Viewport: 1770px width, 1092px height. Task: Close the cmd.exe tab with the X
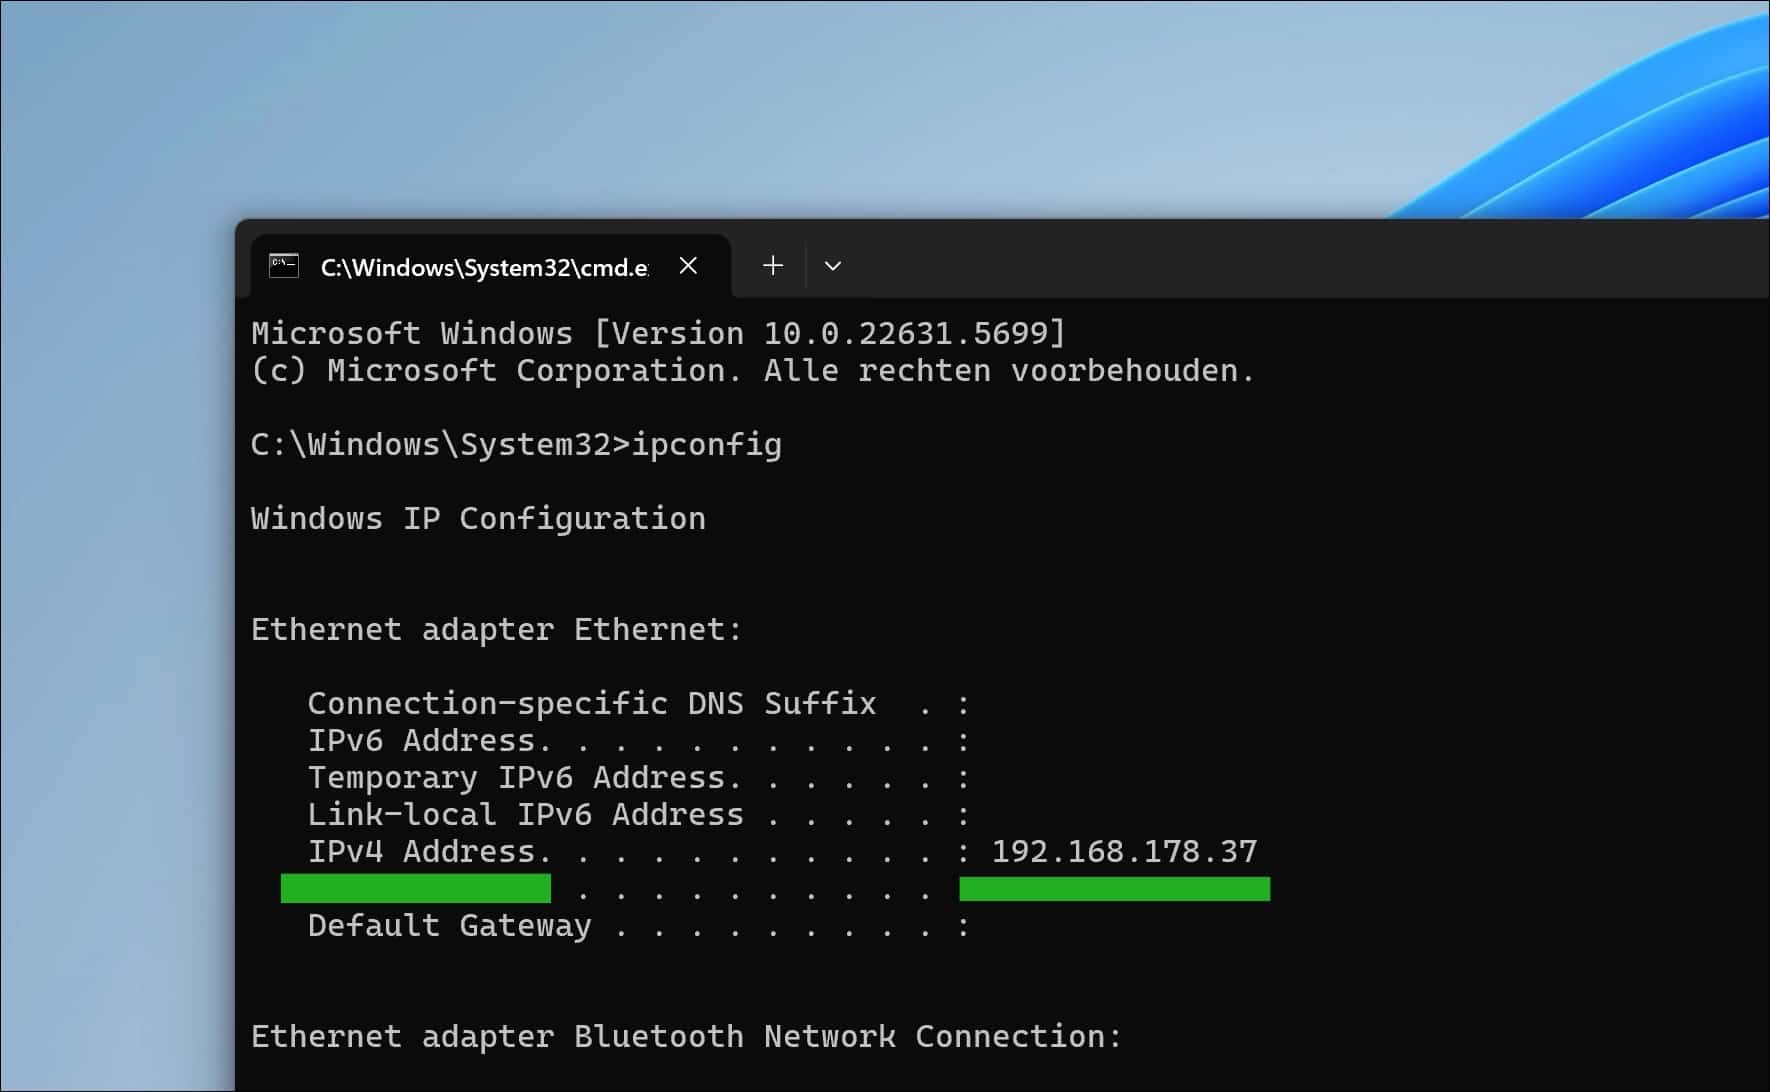pos(688,265)
